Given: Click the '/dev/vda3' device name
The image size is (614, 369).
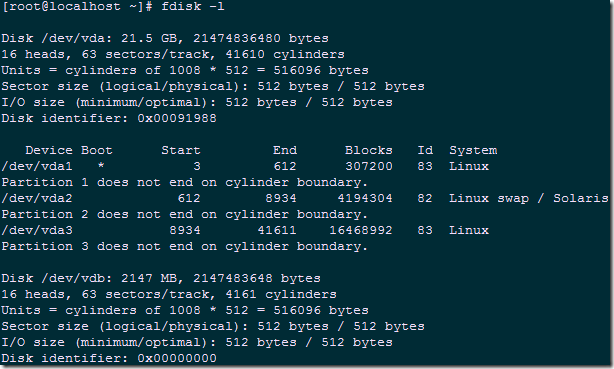Looking at the screenshot, I should click(x=37, y=230).
